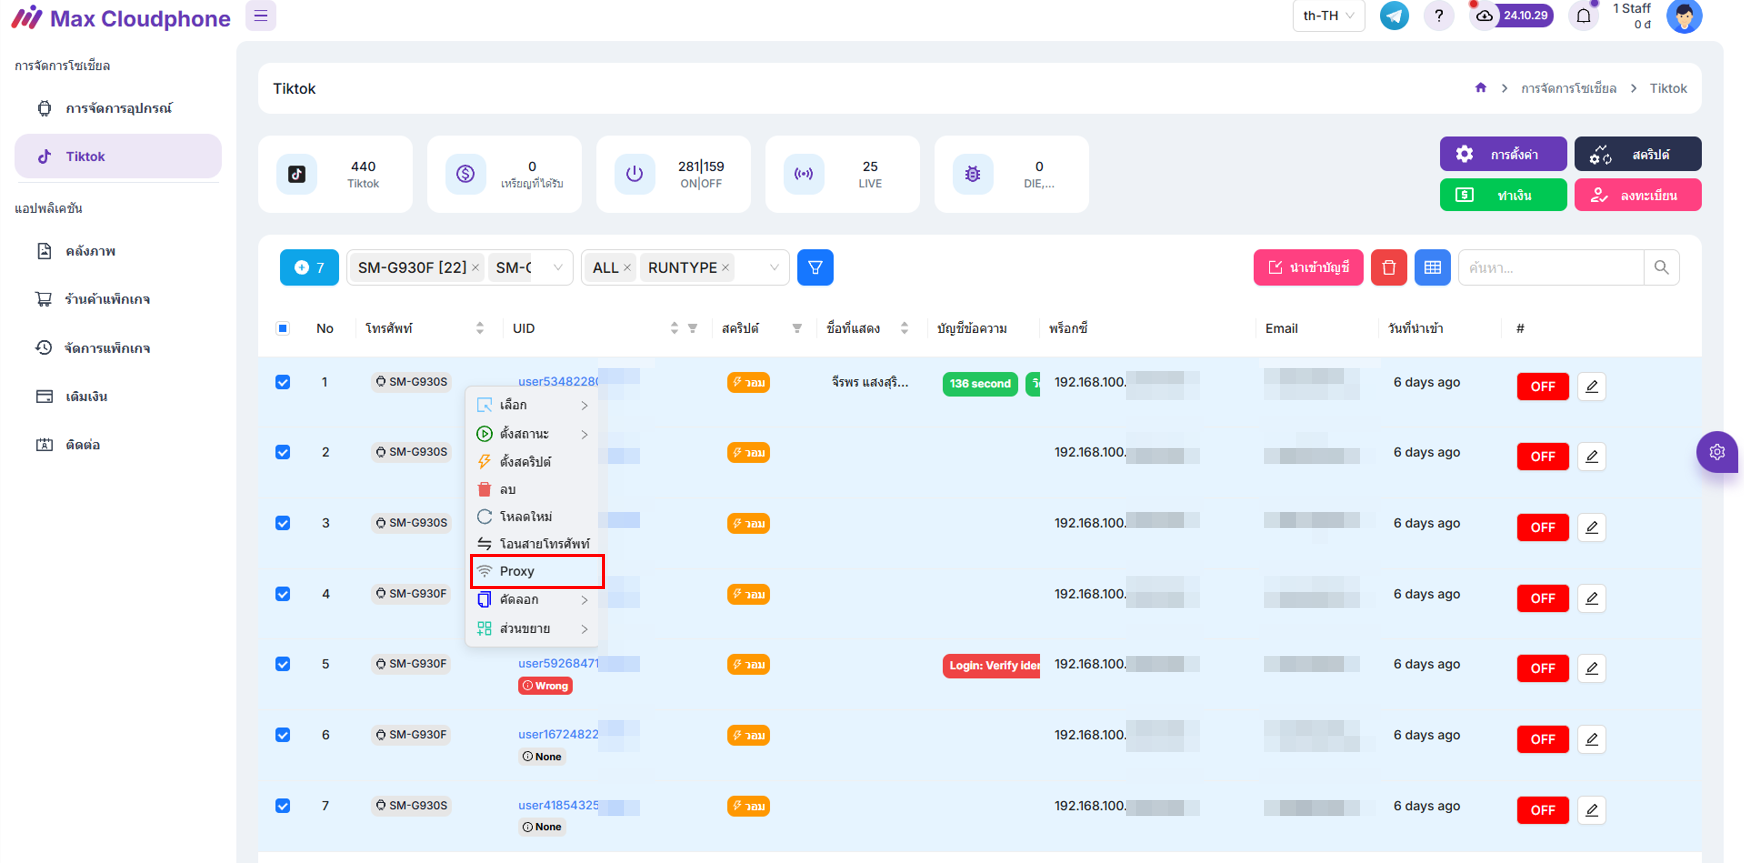Open the user avatar profile menu
This screenshot has height=863, width=1745.
tap(1684, 16)
